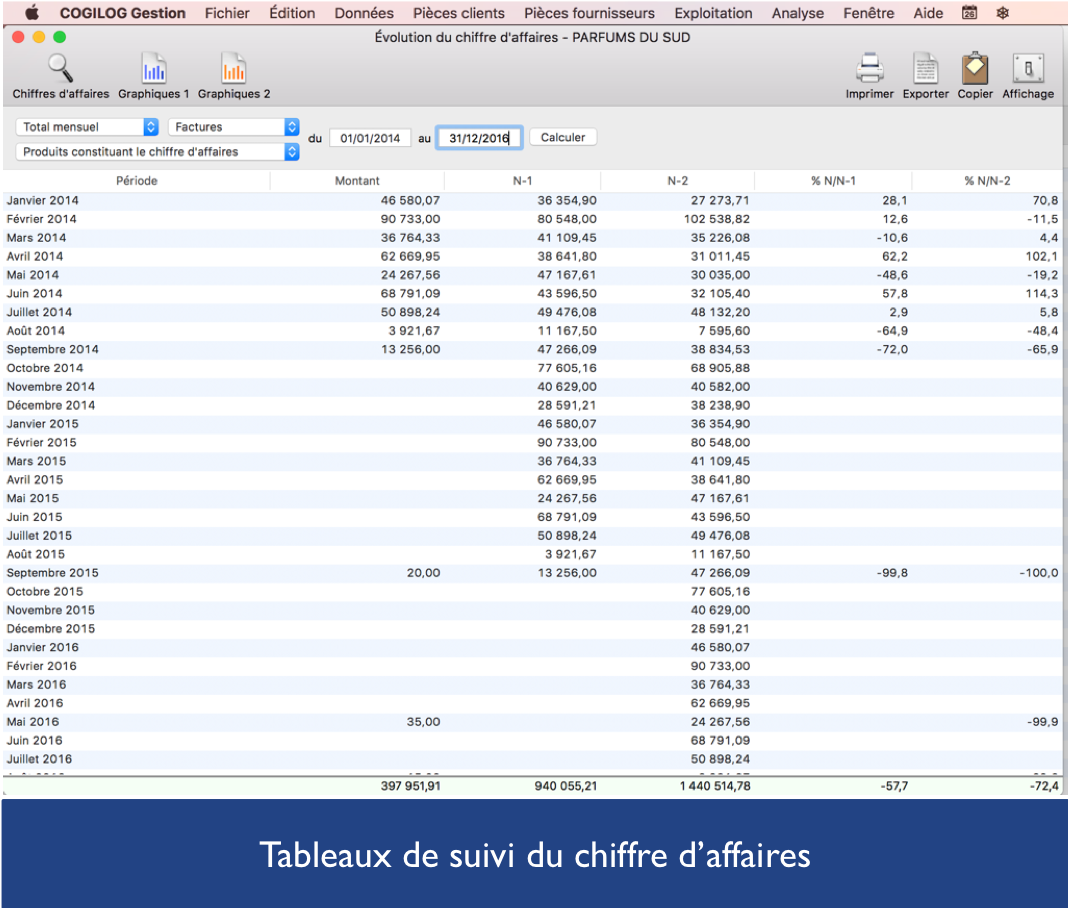Open the Fenêtre menu
The height and width of the screenshot is (908, 1068).
coord(868,13)
